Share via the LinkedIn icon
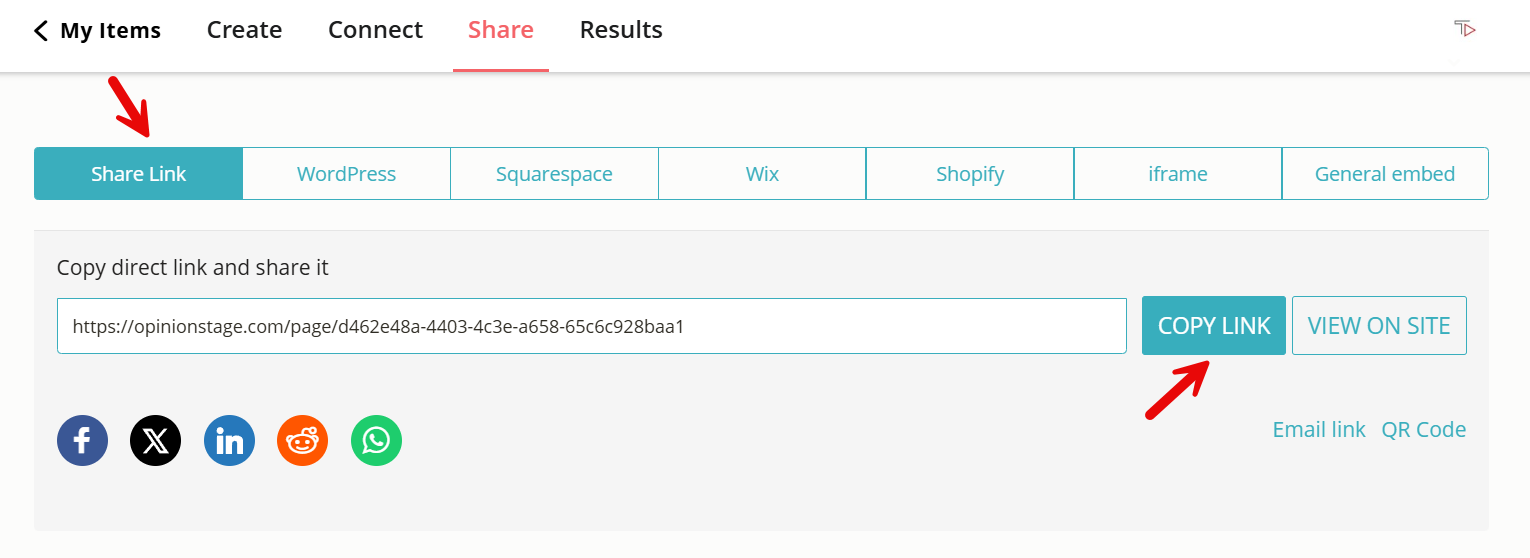Image resolution: width=1530 pixels, height=558 pixels. 229,440
